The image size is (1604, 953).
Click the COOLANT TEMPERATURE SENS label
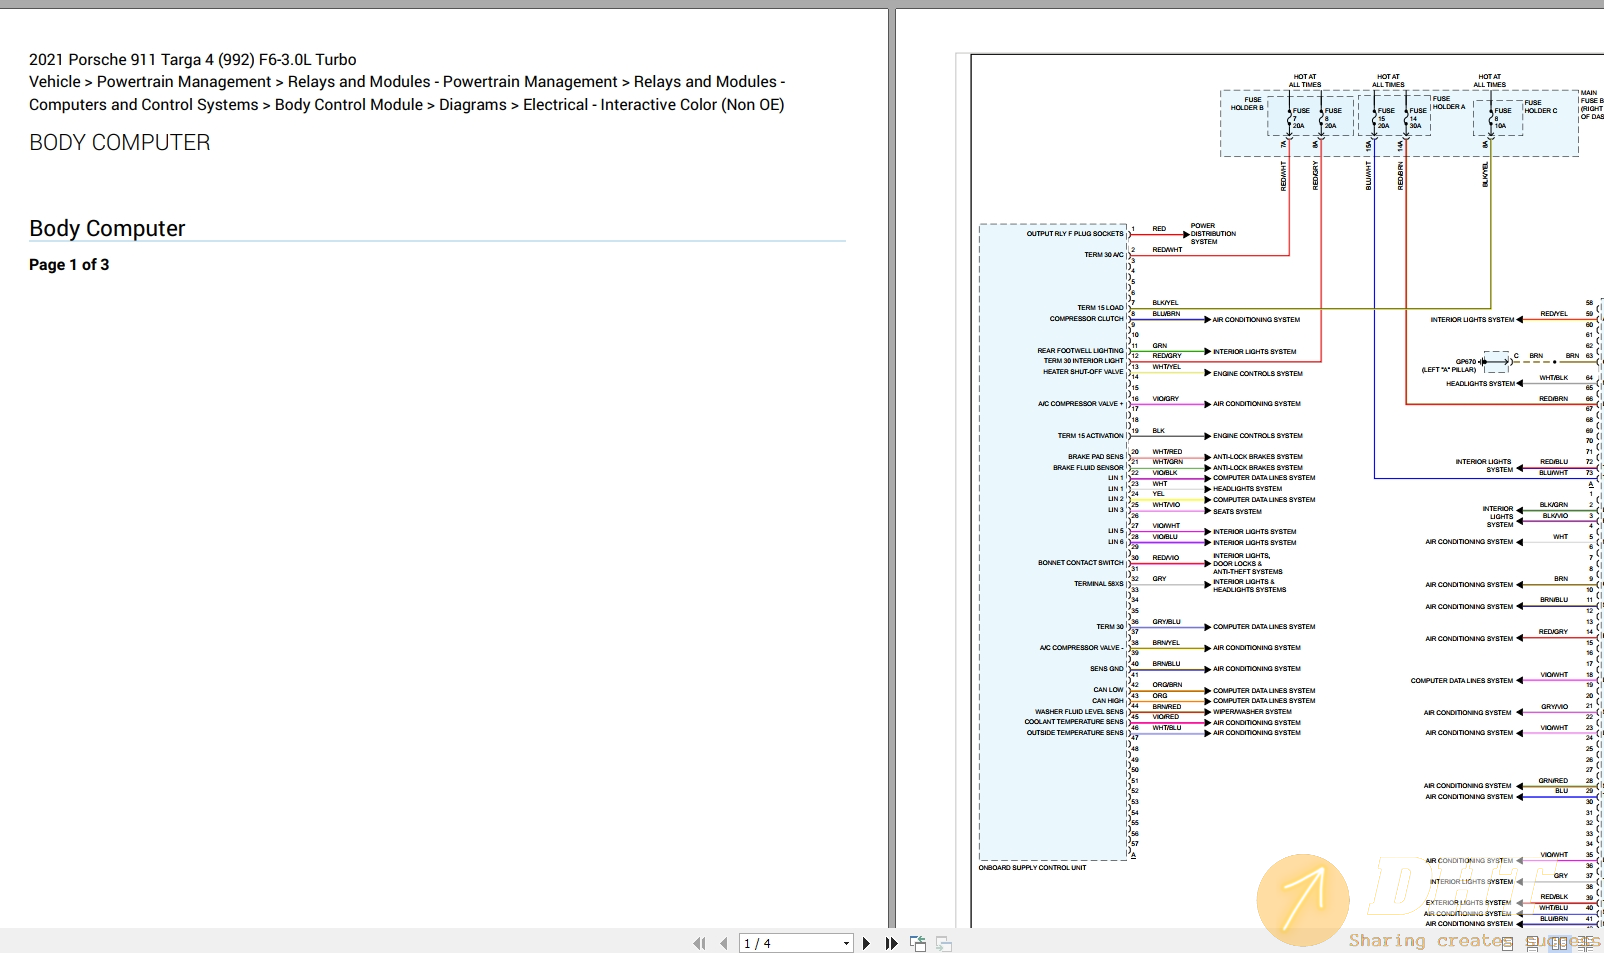click(x=1074, y=722)
